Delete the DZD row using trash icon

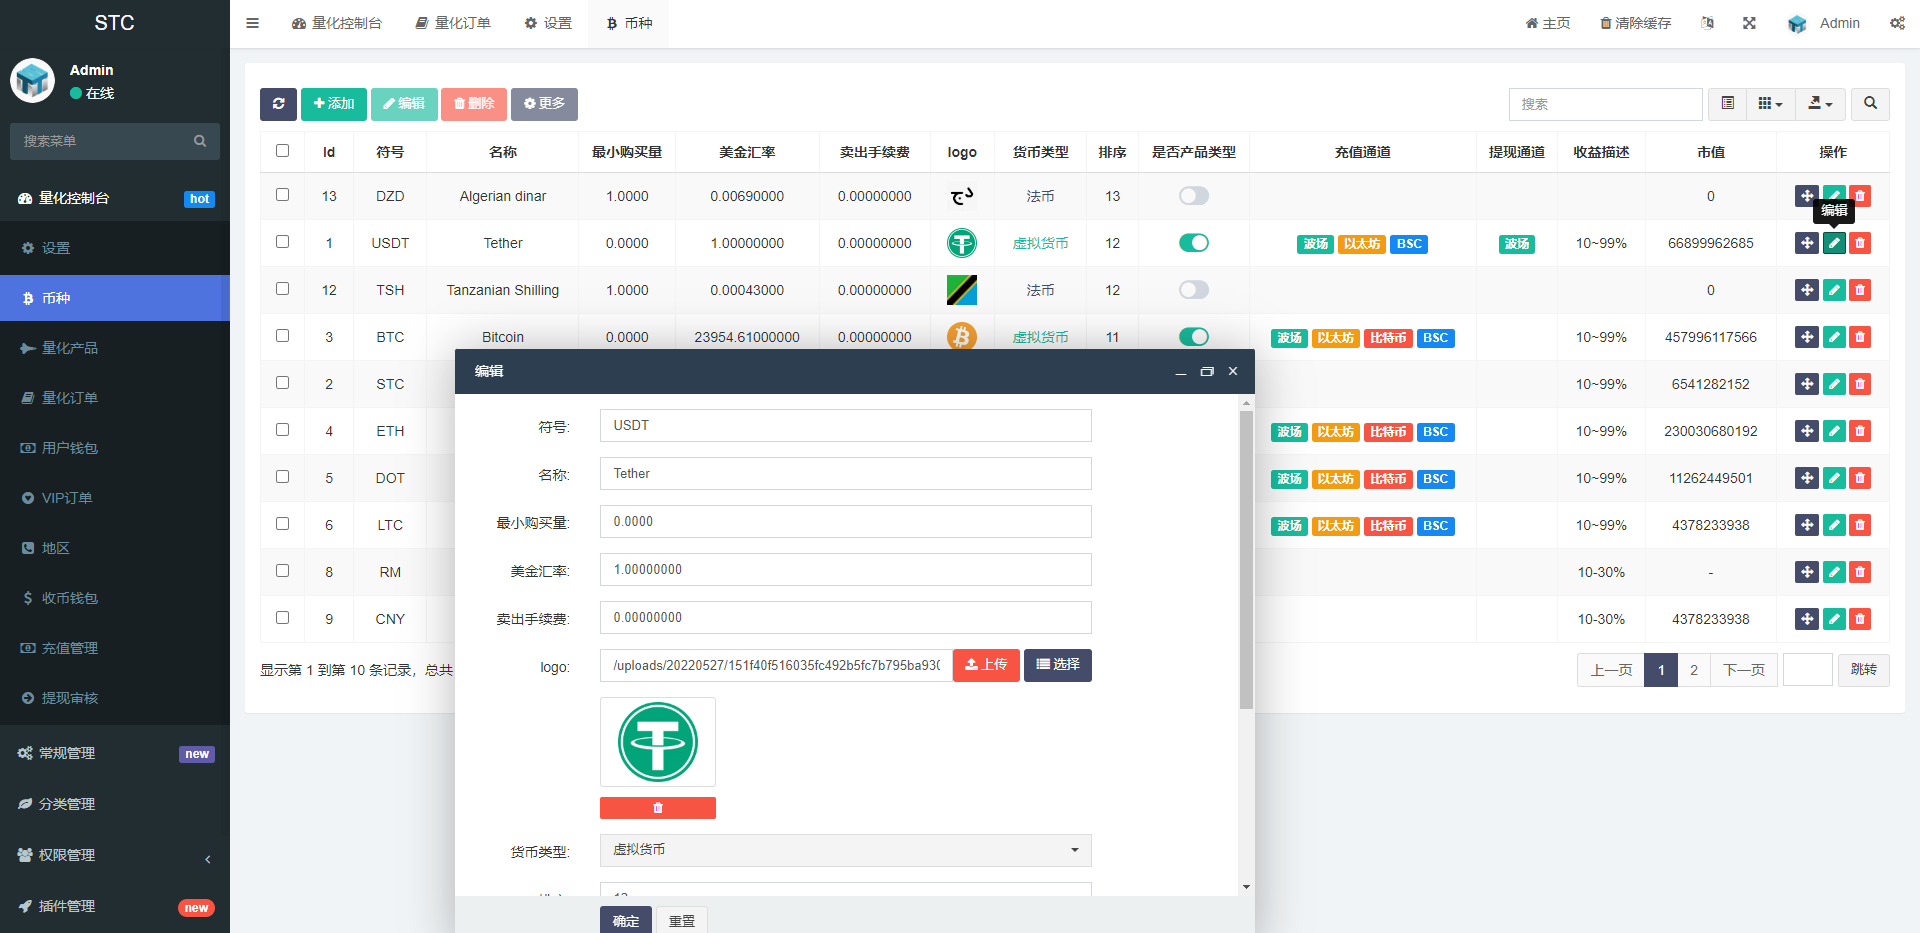pos(1860,196)
